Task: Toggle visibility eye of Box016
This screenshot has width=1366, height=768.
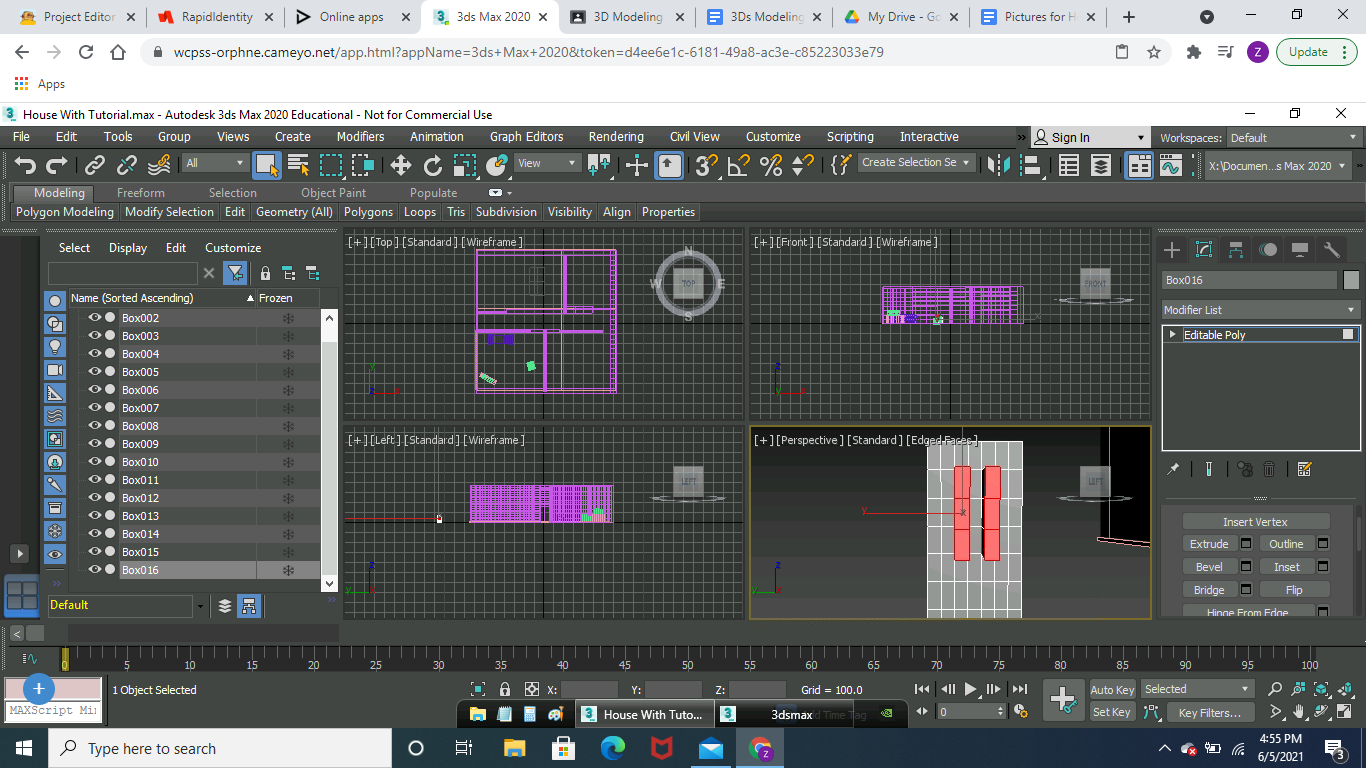Action: coord(95,570)
